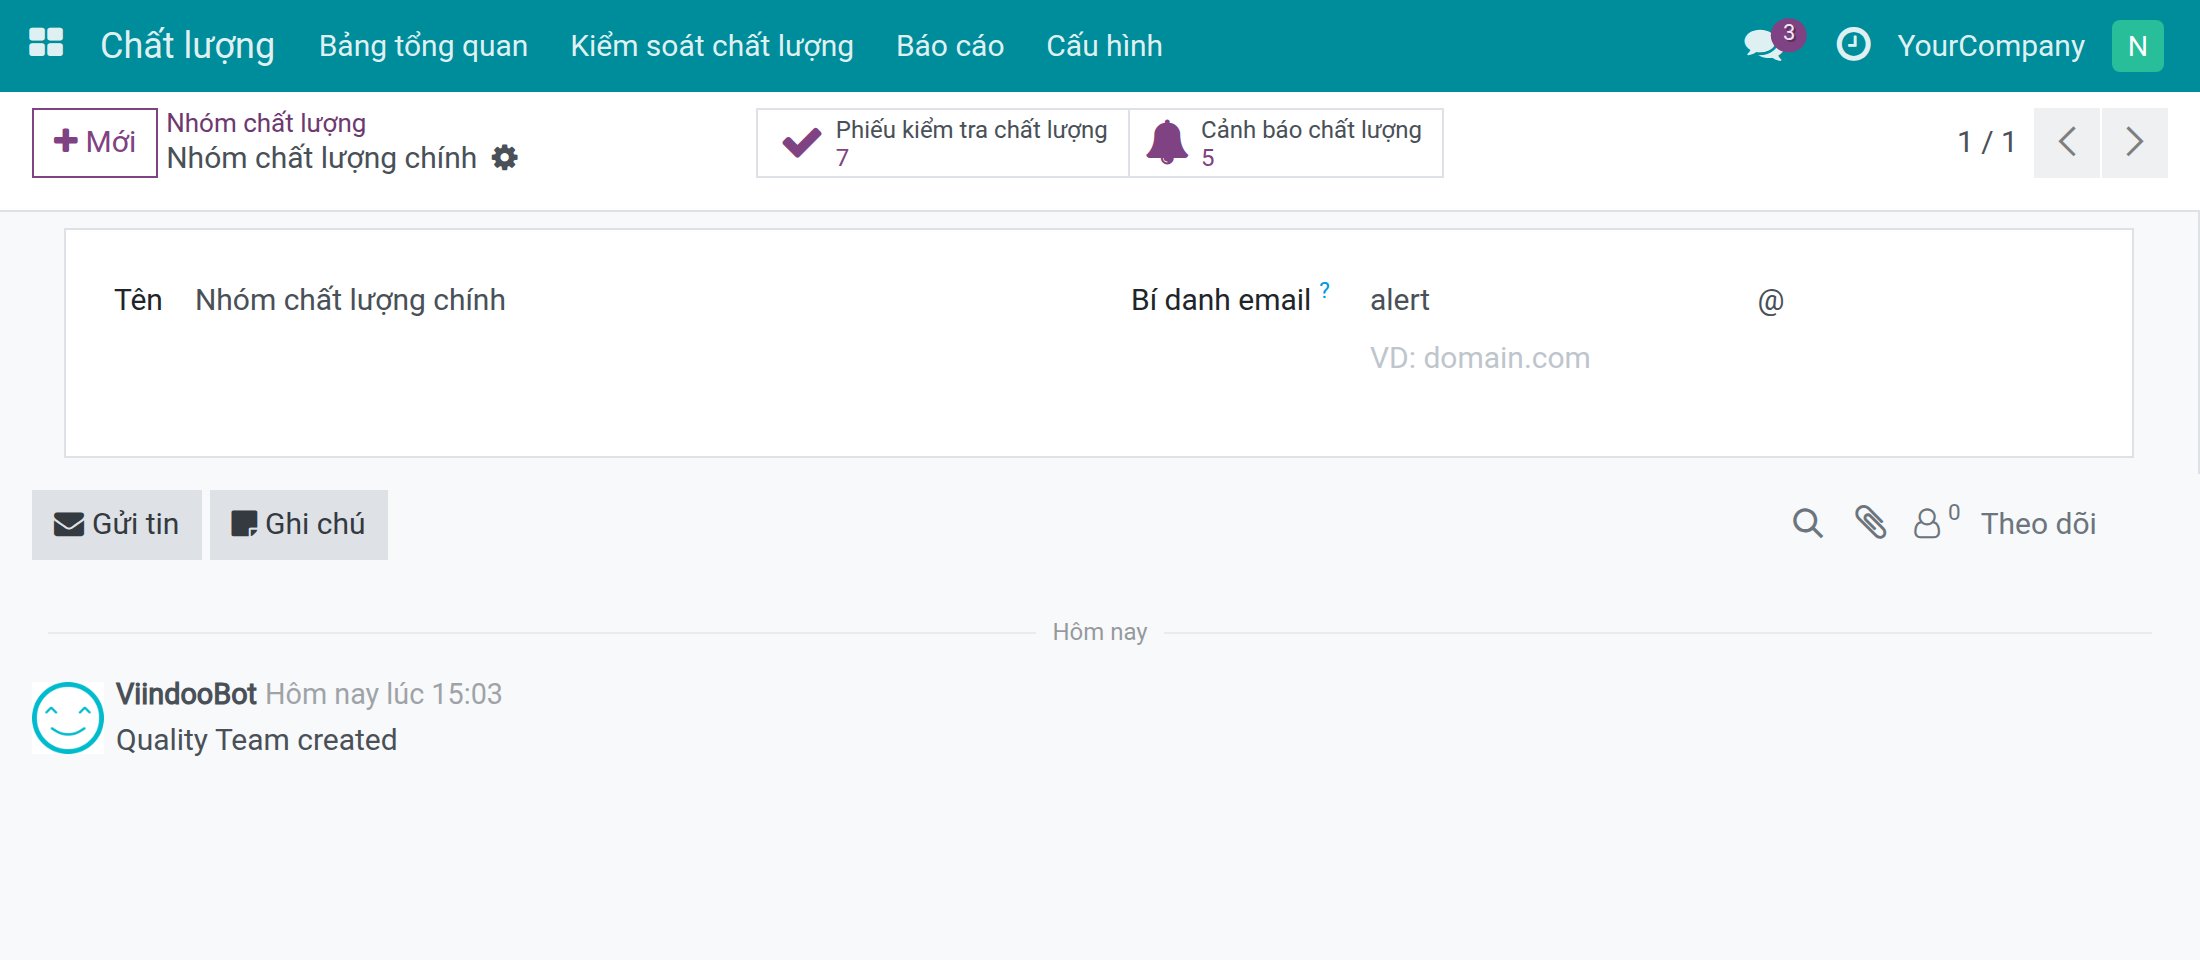Click the gear actions icon beside record name

tap(505, 158)
